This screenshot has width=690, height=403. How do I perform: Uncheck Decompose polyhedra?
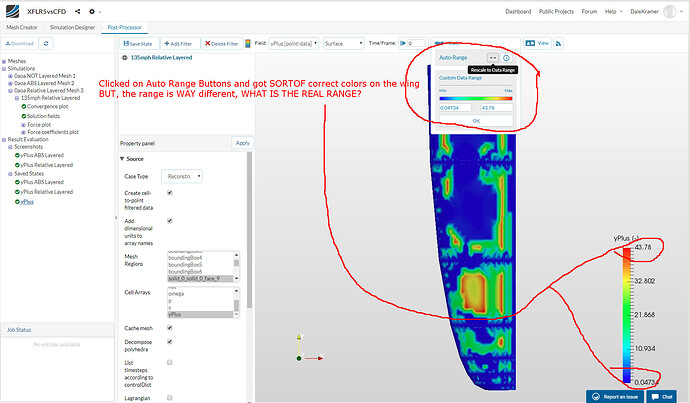(169, 340)
